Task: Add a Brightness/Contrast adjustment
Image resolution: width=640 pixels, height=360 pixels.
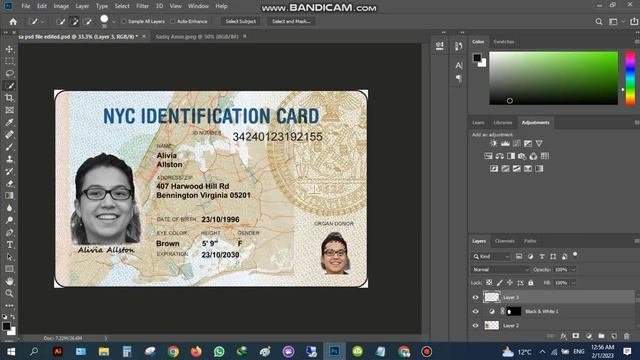Action: [494, 144]
